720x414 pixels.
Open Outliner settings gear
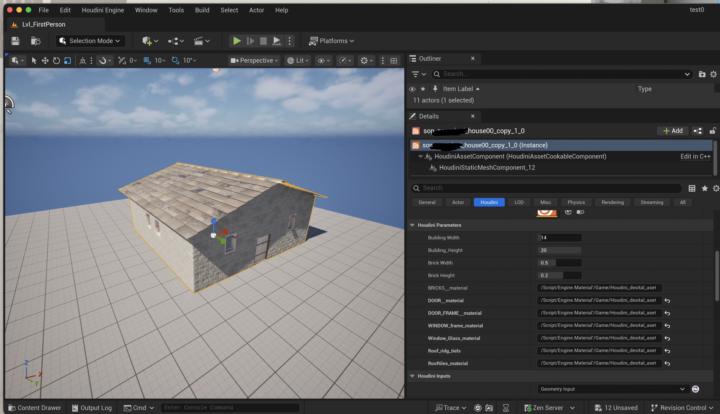point(714,74)
